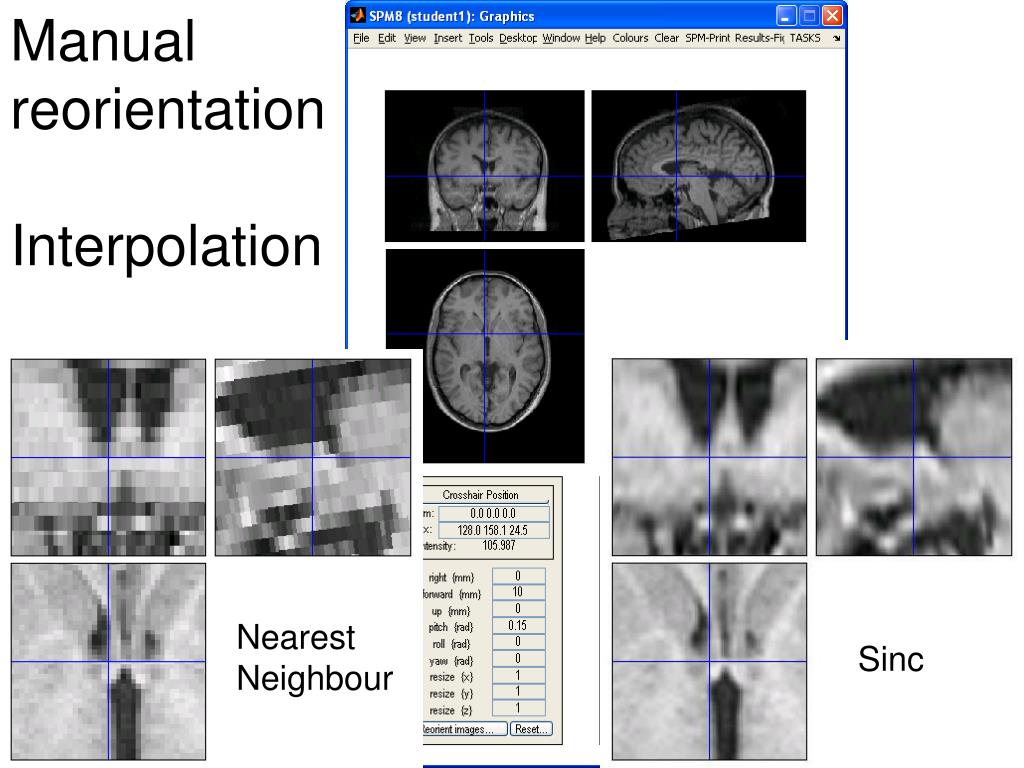Click the sagittal brain view
This screenshot has height=768, width=1024.
tap(699, 166)
